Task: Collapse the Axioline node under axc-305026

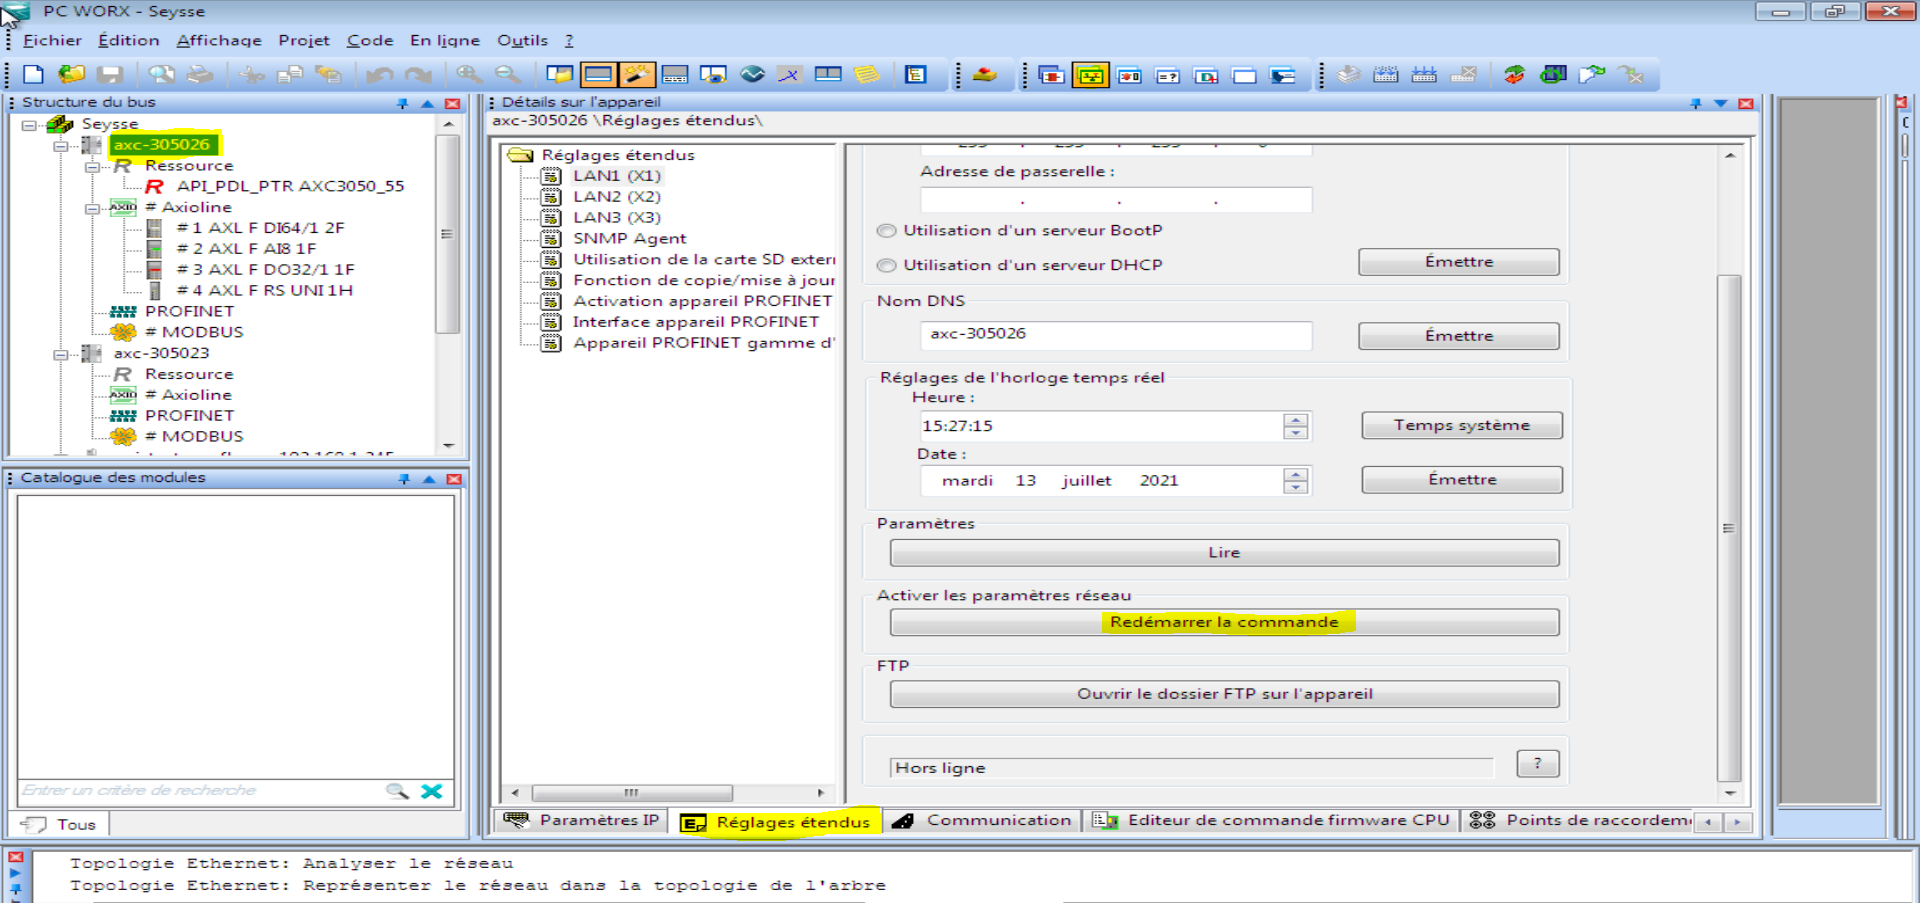Action: pos(92,208)
